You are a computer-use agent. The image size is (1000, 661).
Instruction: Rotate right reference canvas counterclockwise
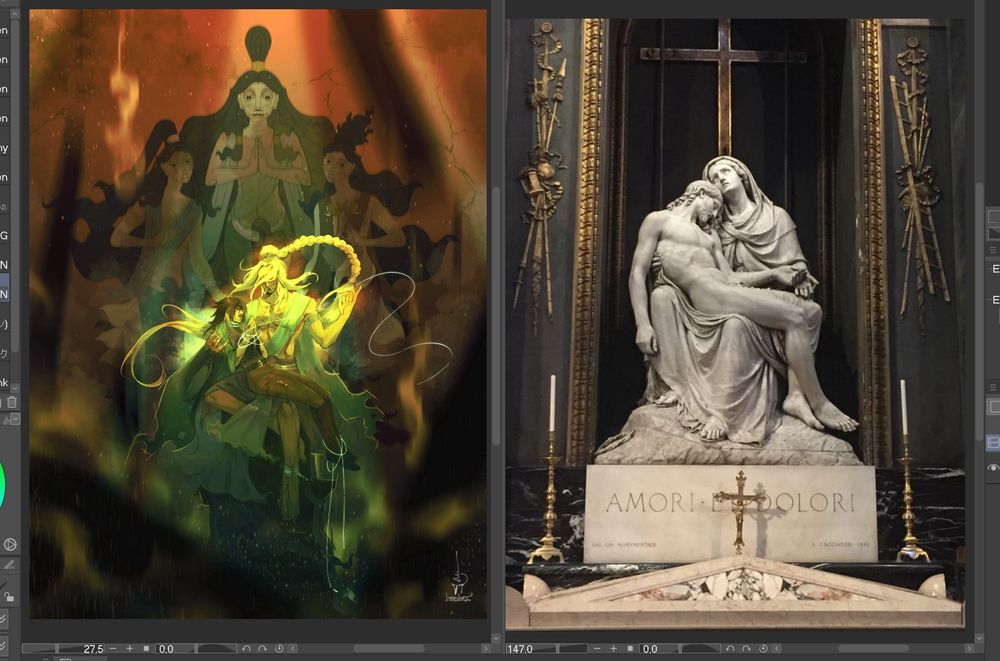(731, 648)
